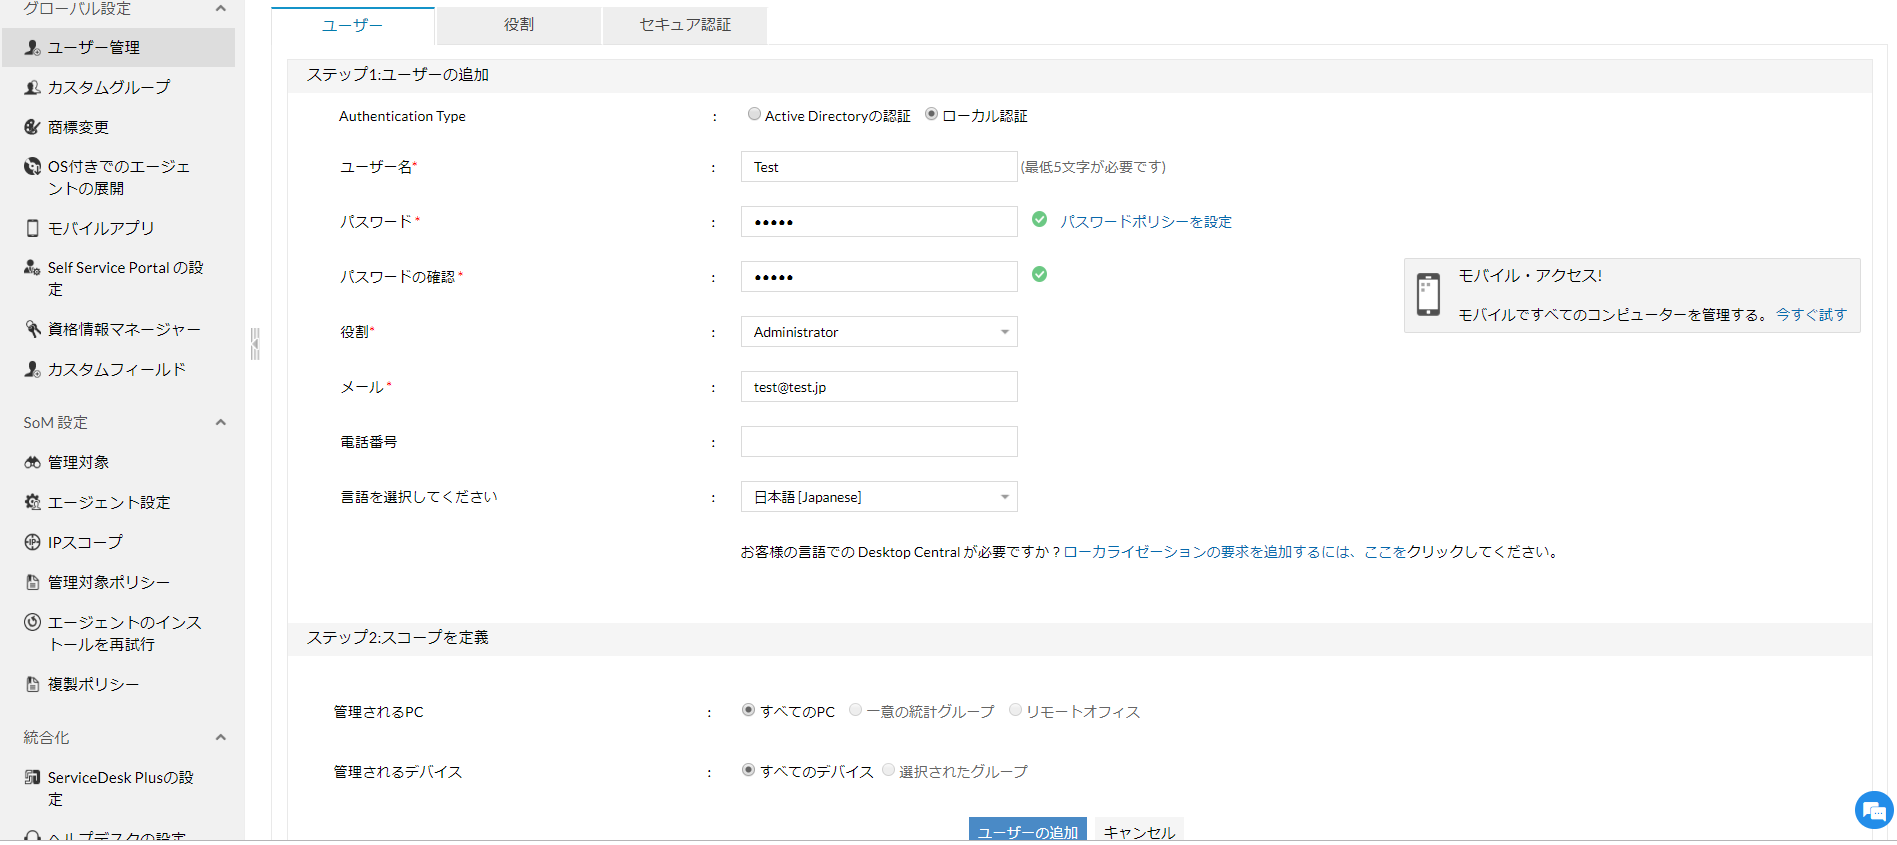The image size is (1897, 845).
Task: Collapse the SoM 設定 section
Action: tap(220, 422)
